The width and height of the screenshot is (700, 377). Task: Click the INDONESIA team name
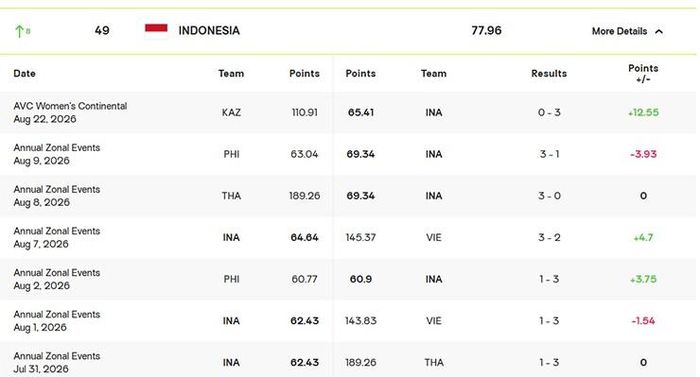click(x=209, y=30)
